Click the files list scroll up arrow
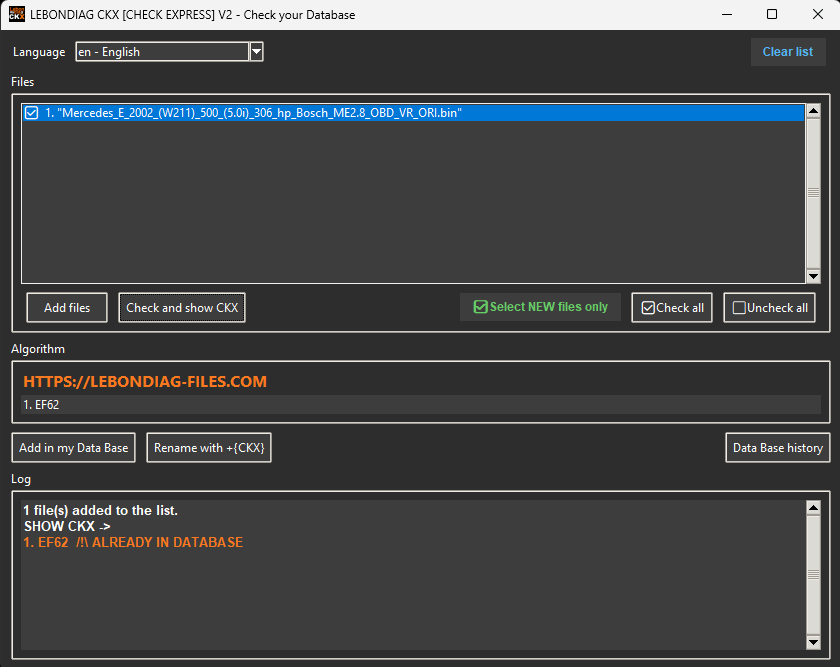Image resolution: width=840 pixels, height=667 pixels. click(813, 111)
